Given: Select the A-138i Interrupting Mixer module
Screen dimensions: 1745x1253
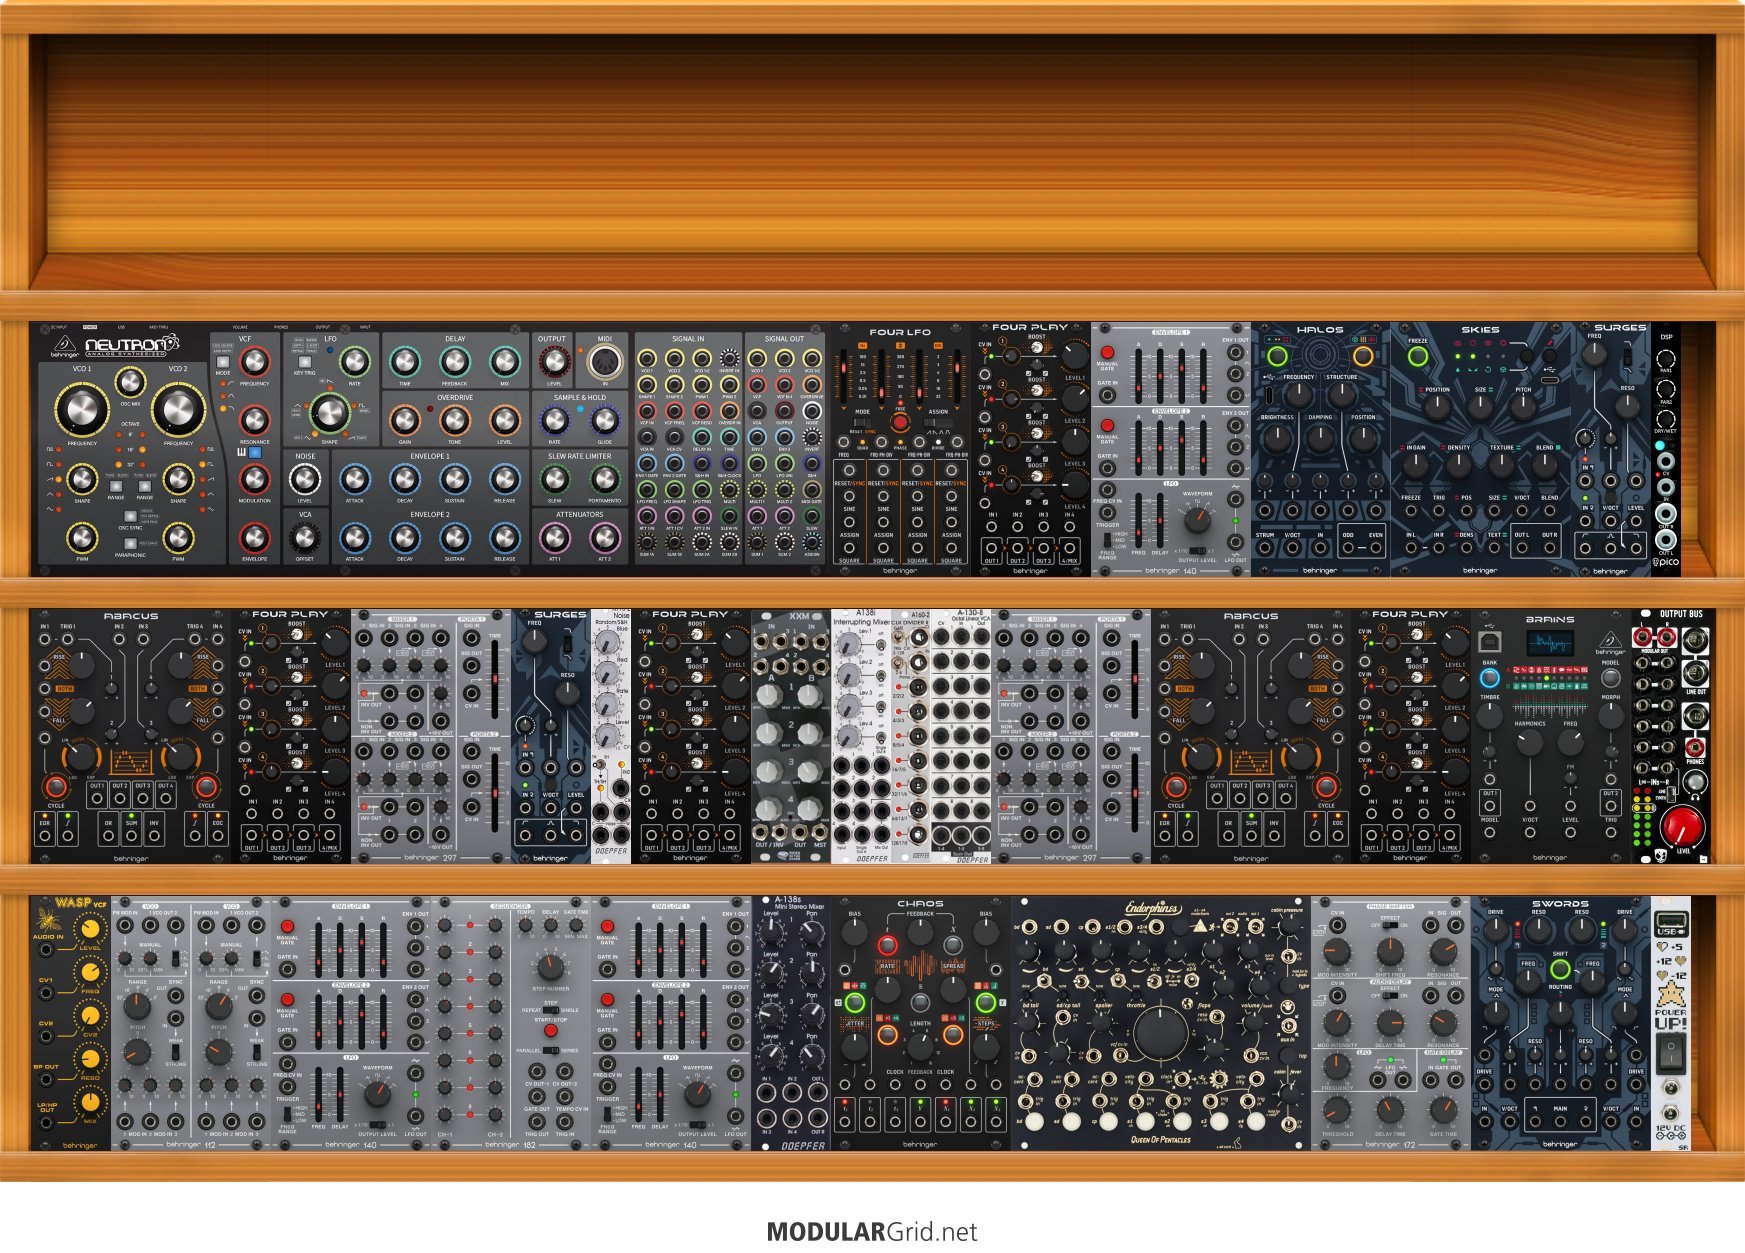Looking at the screenshot, I should click(861, 736).
